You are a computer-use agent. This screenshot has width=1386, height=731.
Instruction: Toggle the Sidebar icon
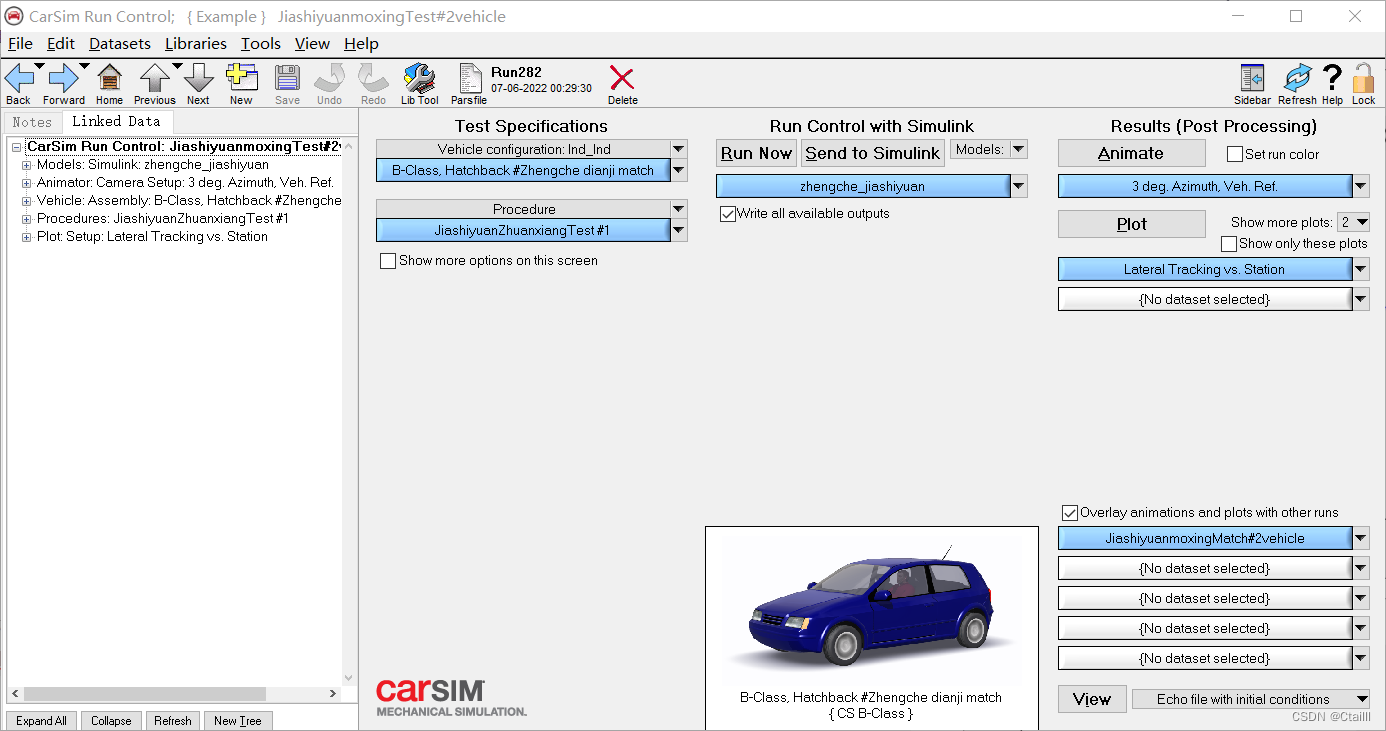pyautogui.click(x=1252, y=78)
